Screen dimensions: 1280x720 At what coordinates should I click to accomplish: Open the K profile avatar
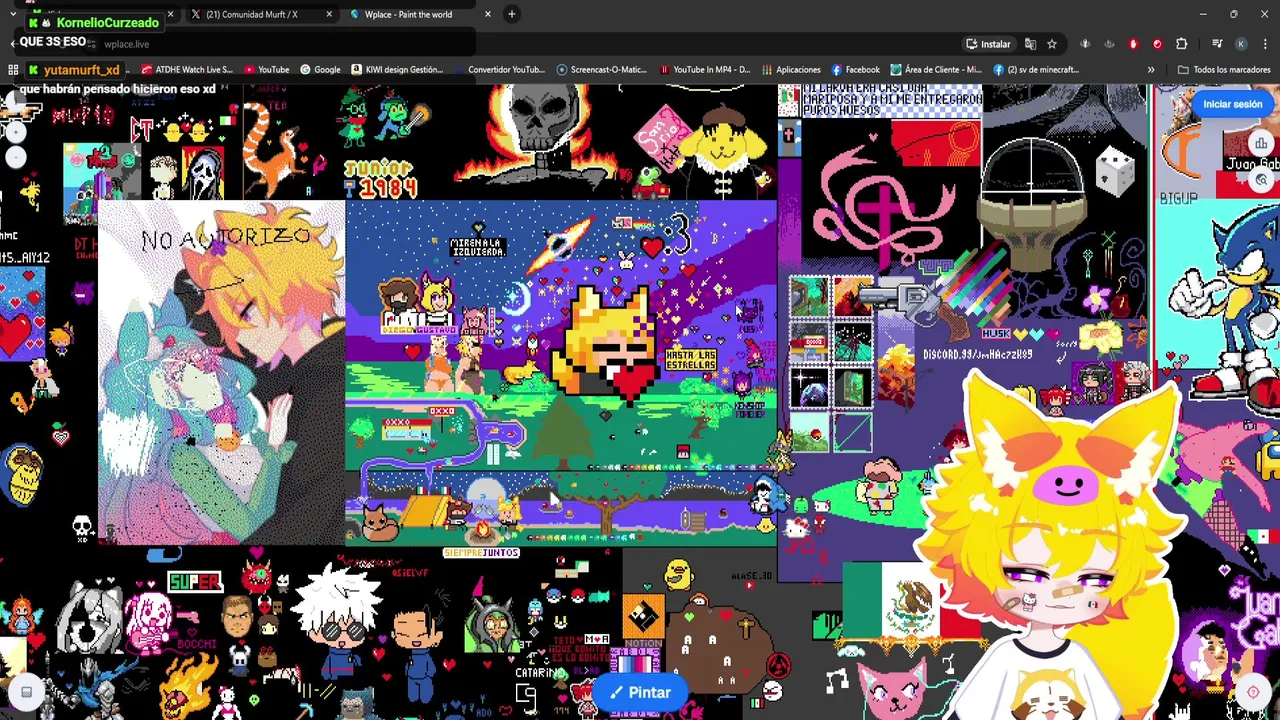click(1241, 44)
